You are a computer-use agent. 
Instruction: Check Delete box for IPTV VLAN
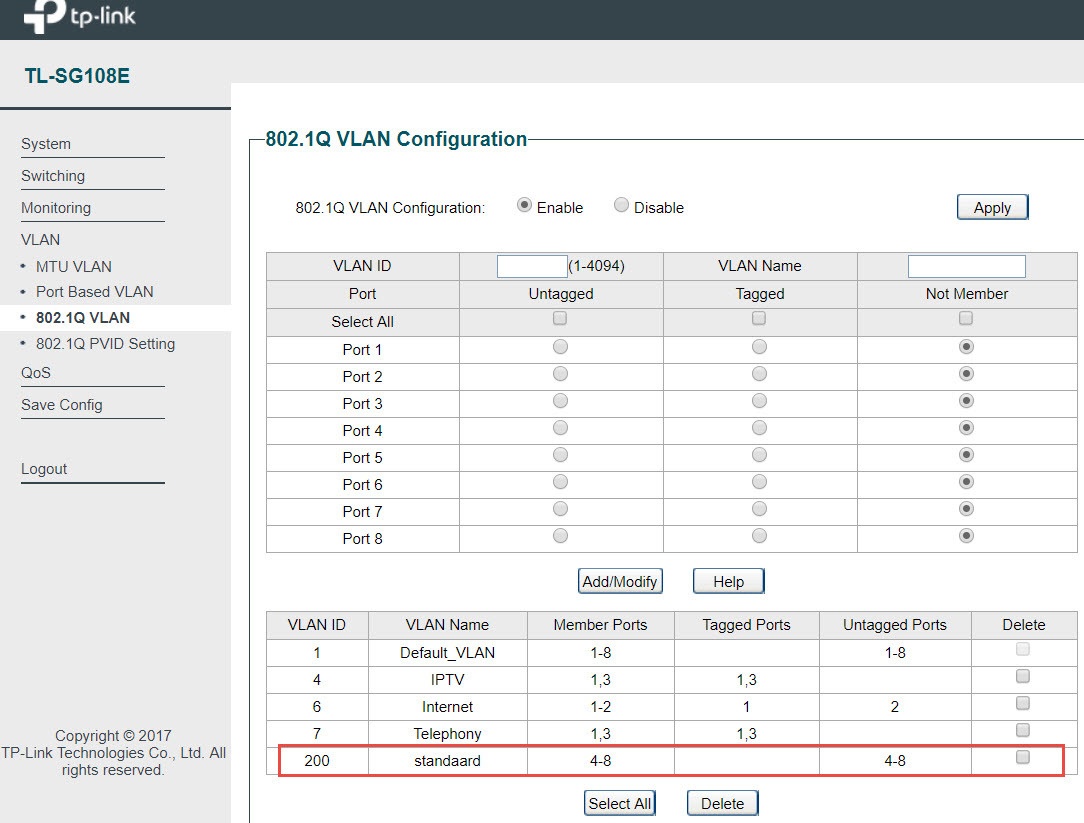pyautogui.click(x=1022, y=676)
